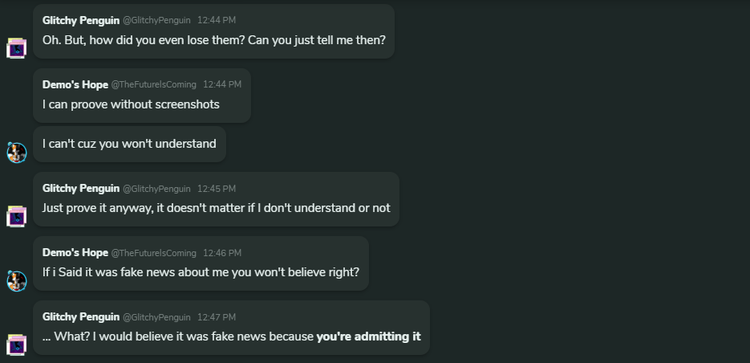
Task: Select message "Just prove it anyway" bubble
Action: click(216, 199)
